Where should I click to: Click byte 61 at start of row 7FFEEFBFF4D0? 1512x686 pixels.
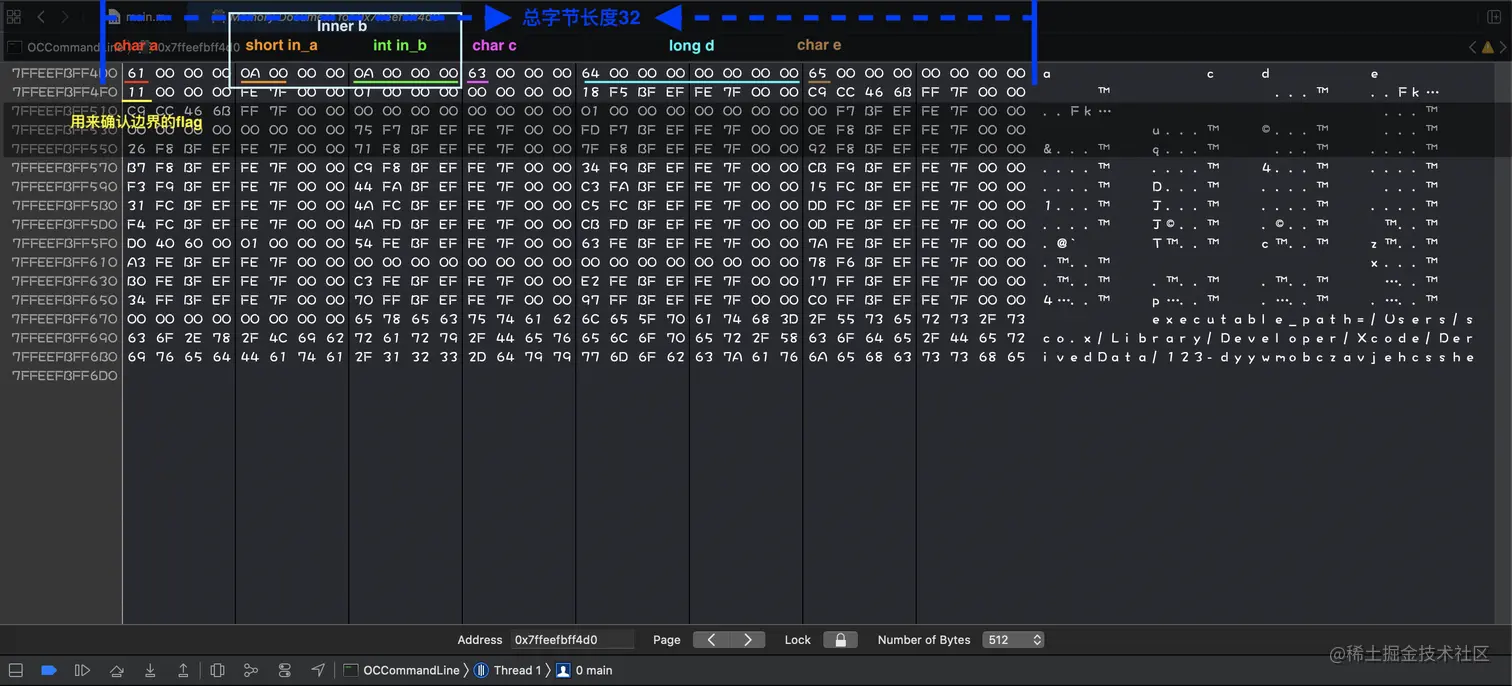click(x=137, y=73)
